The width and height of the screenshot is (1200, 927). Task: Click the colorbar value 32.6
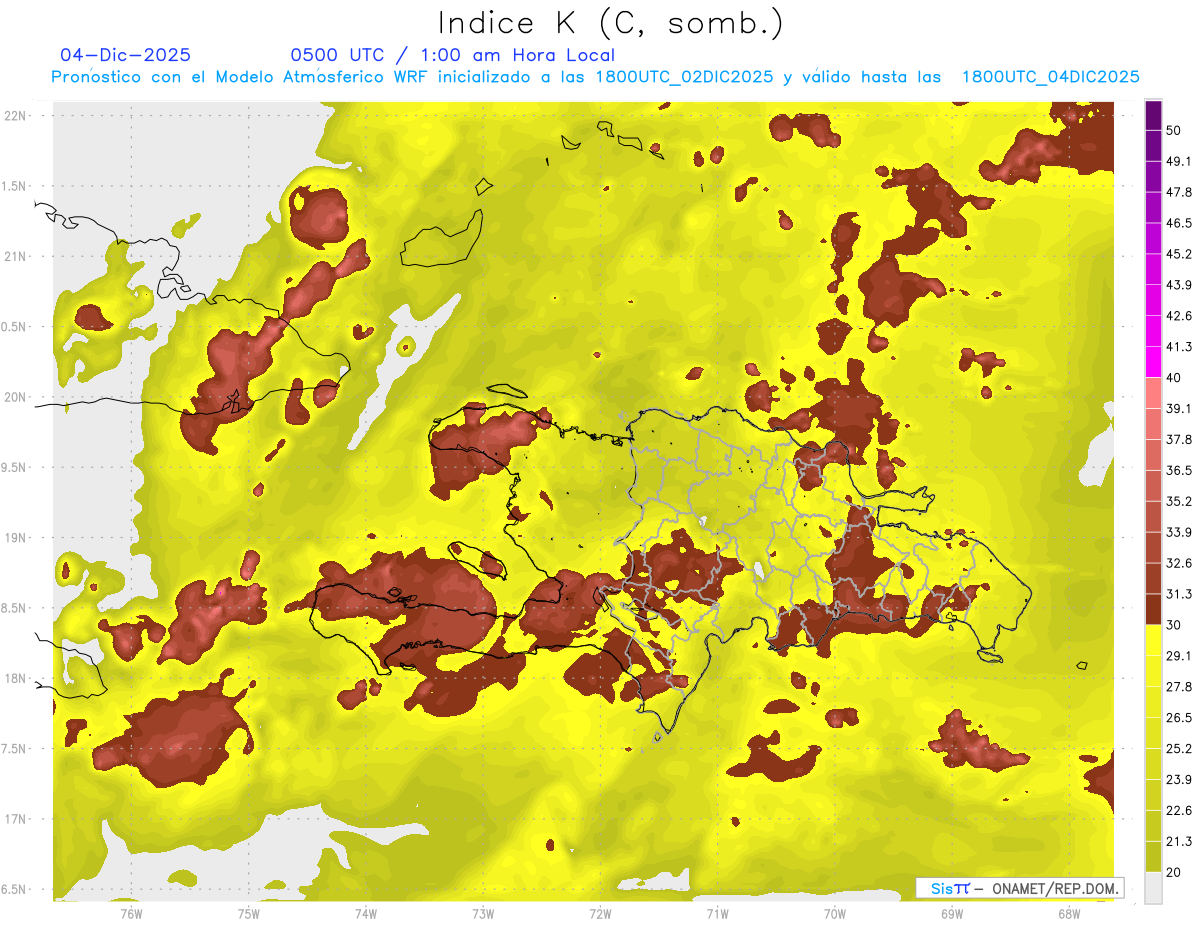pos(1179,563)
